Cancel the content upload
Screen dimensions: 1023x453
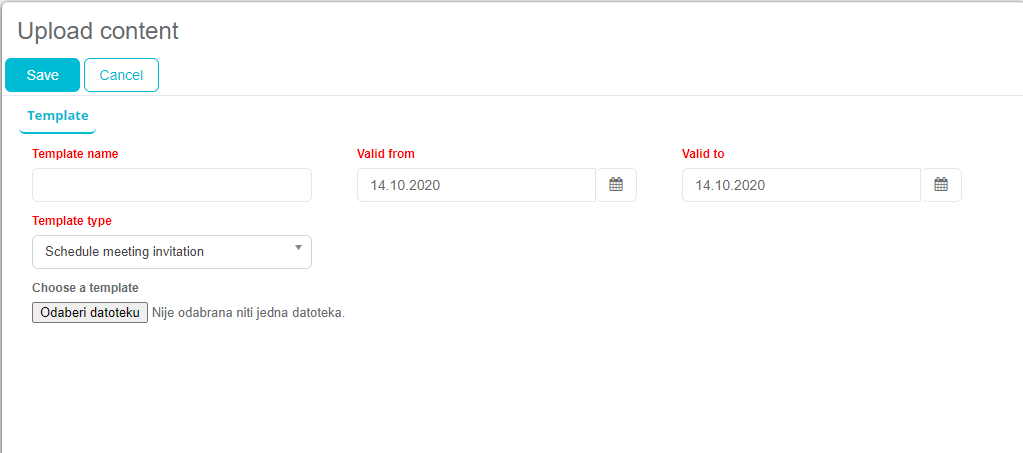pyautogui.click(x=121, y=75)
